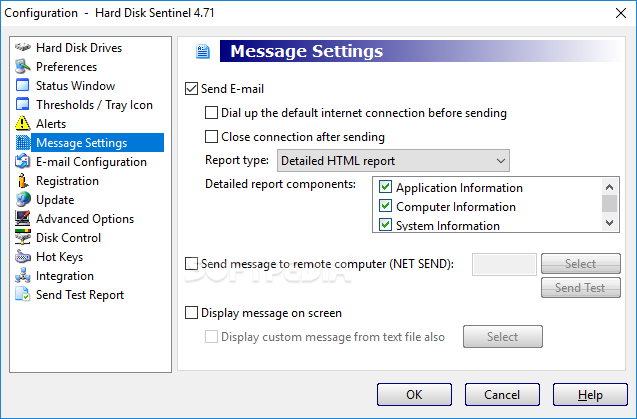637x419 pixels.
Task: Click the E-mail Configuration icon
Action: click(x=23, y=161)
